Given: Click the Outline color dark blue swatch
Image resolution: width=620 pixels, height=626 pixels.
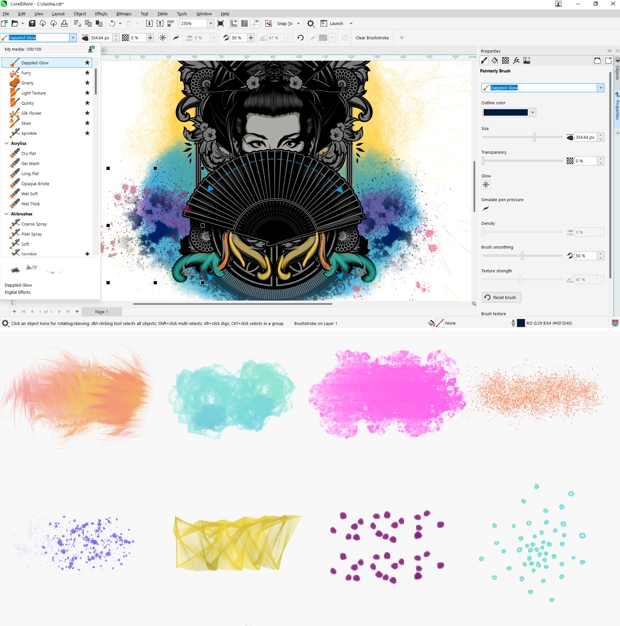Looking at the screenshot, I should tap(505, 113).
